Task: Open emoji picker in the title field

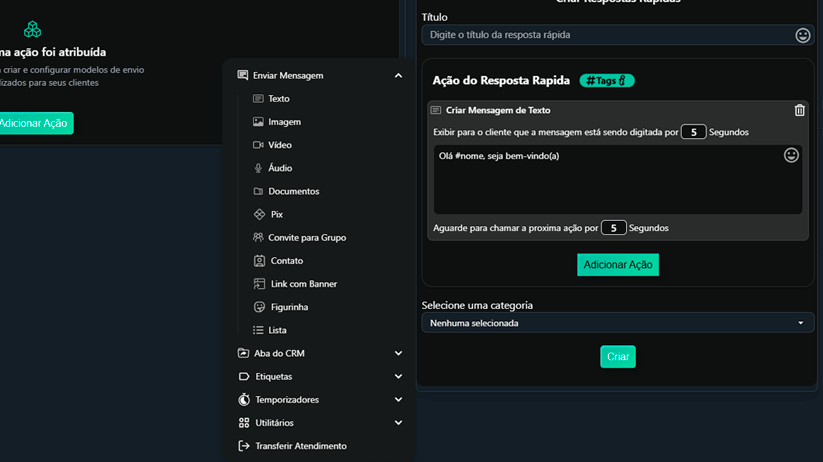Action: coord(802,35)
